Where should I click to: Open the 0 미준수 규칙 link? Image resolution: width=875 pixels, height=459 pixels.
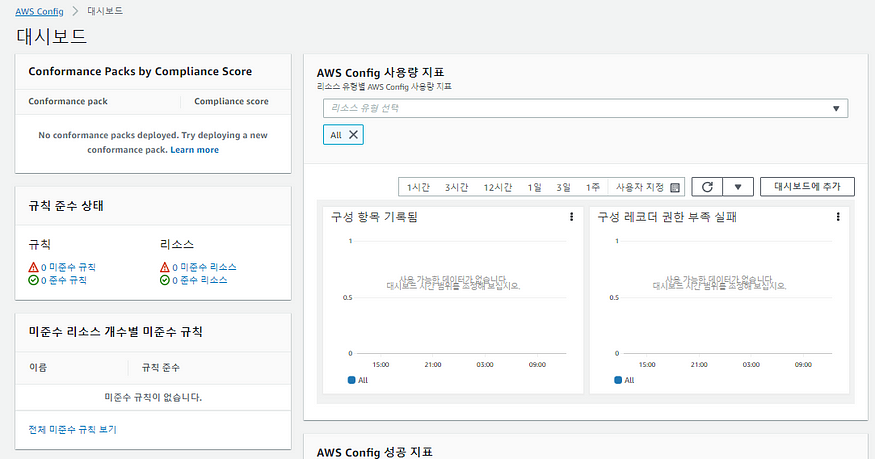68,267
